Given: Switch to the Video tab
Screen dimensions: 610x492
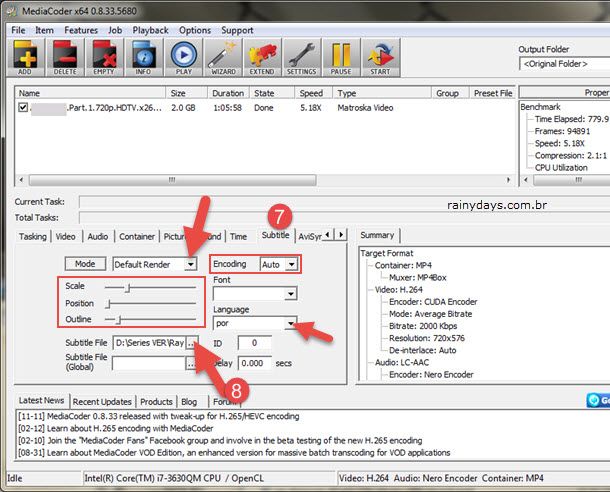Looking at the screenshot, I should (x=65, y=236).
